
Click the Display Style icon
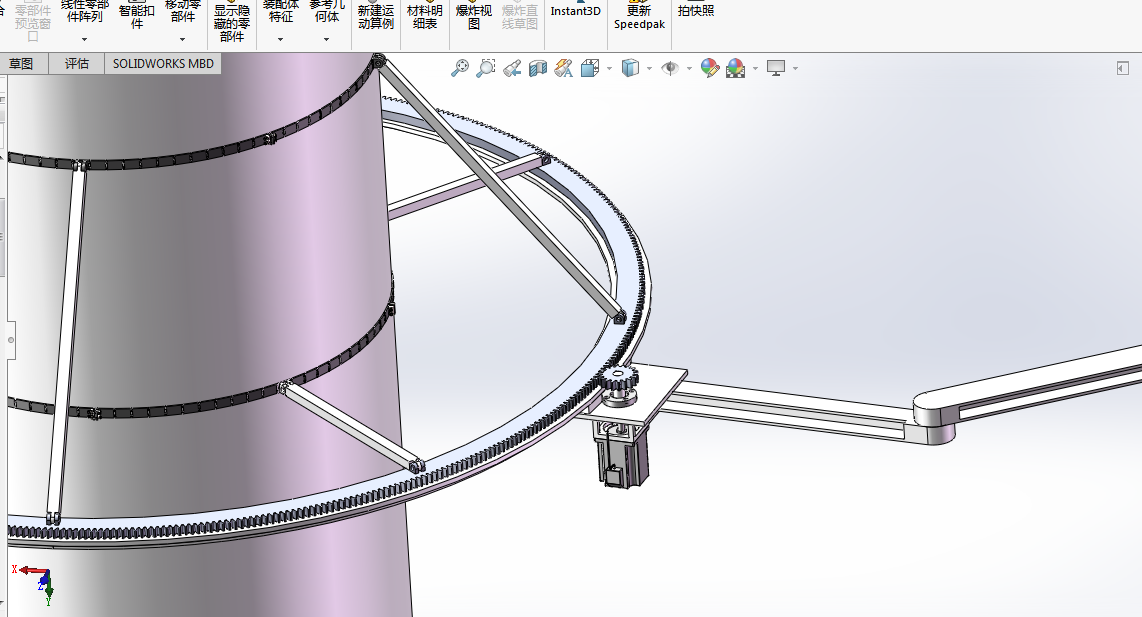tap(630, 68)
